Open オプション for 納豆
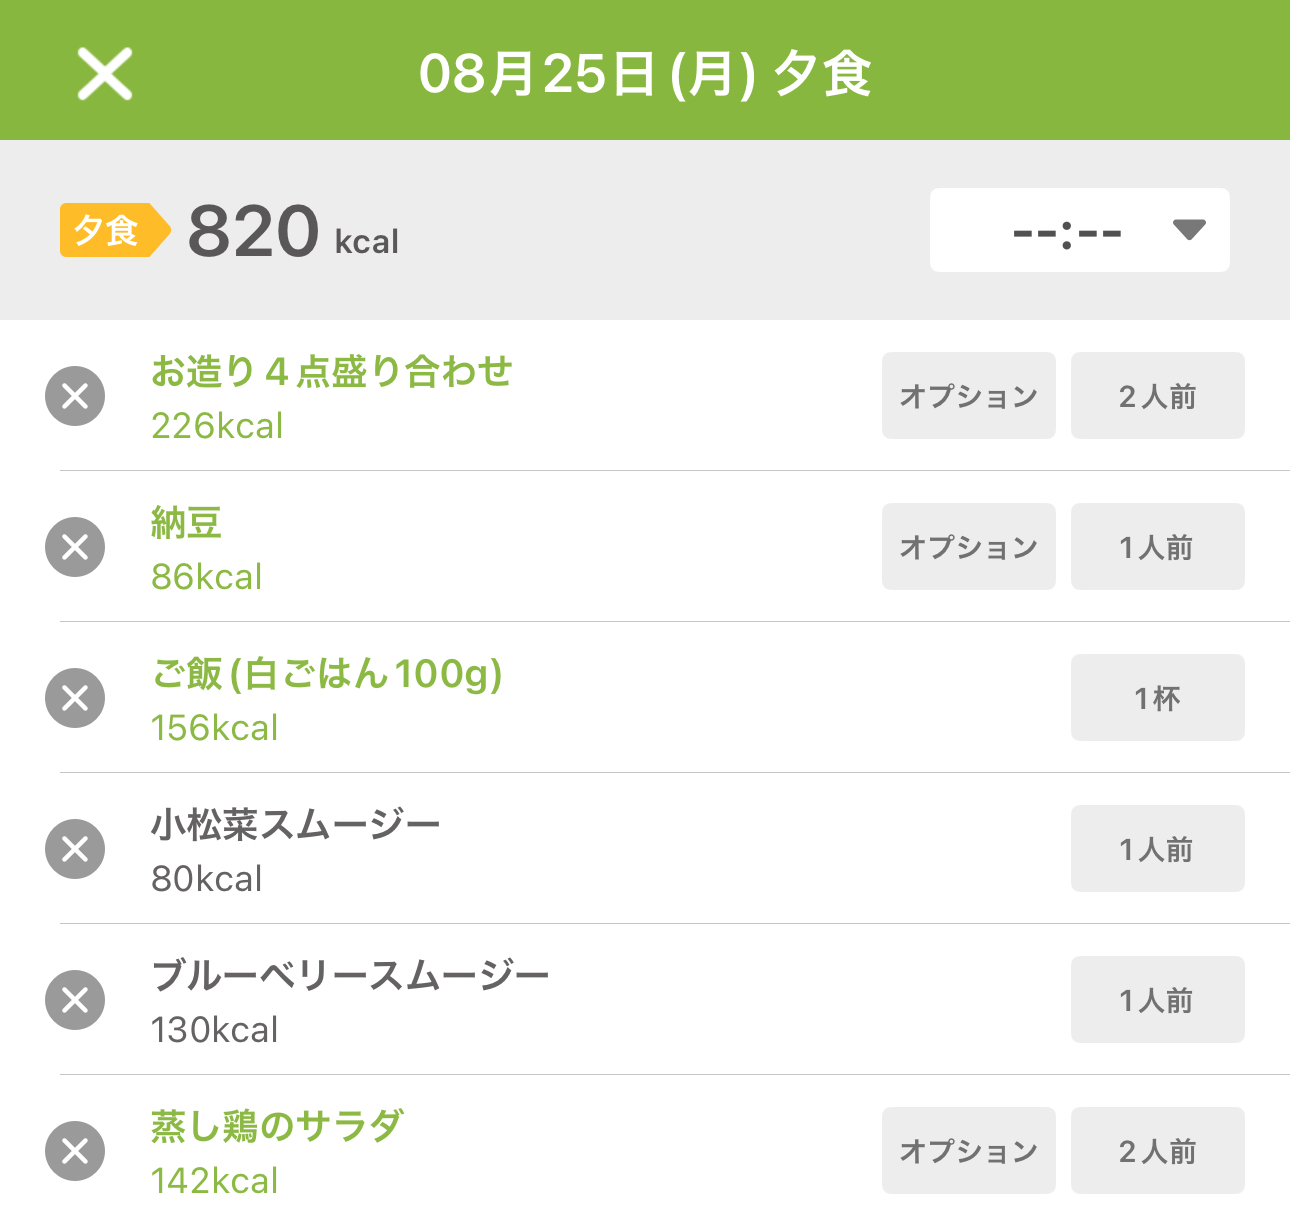 [x=969, y=546]
